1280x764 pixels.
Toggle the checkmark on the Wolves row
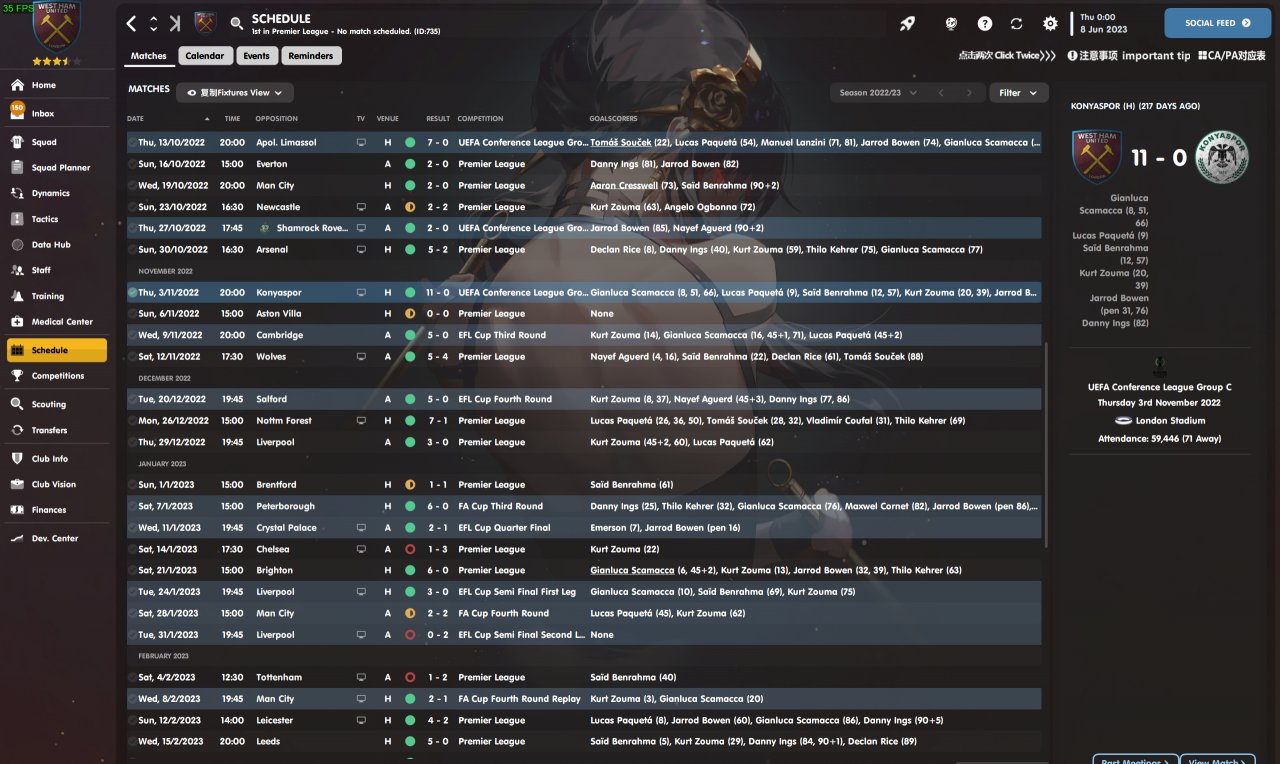click(x=133, y=357)
